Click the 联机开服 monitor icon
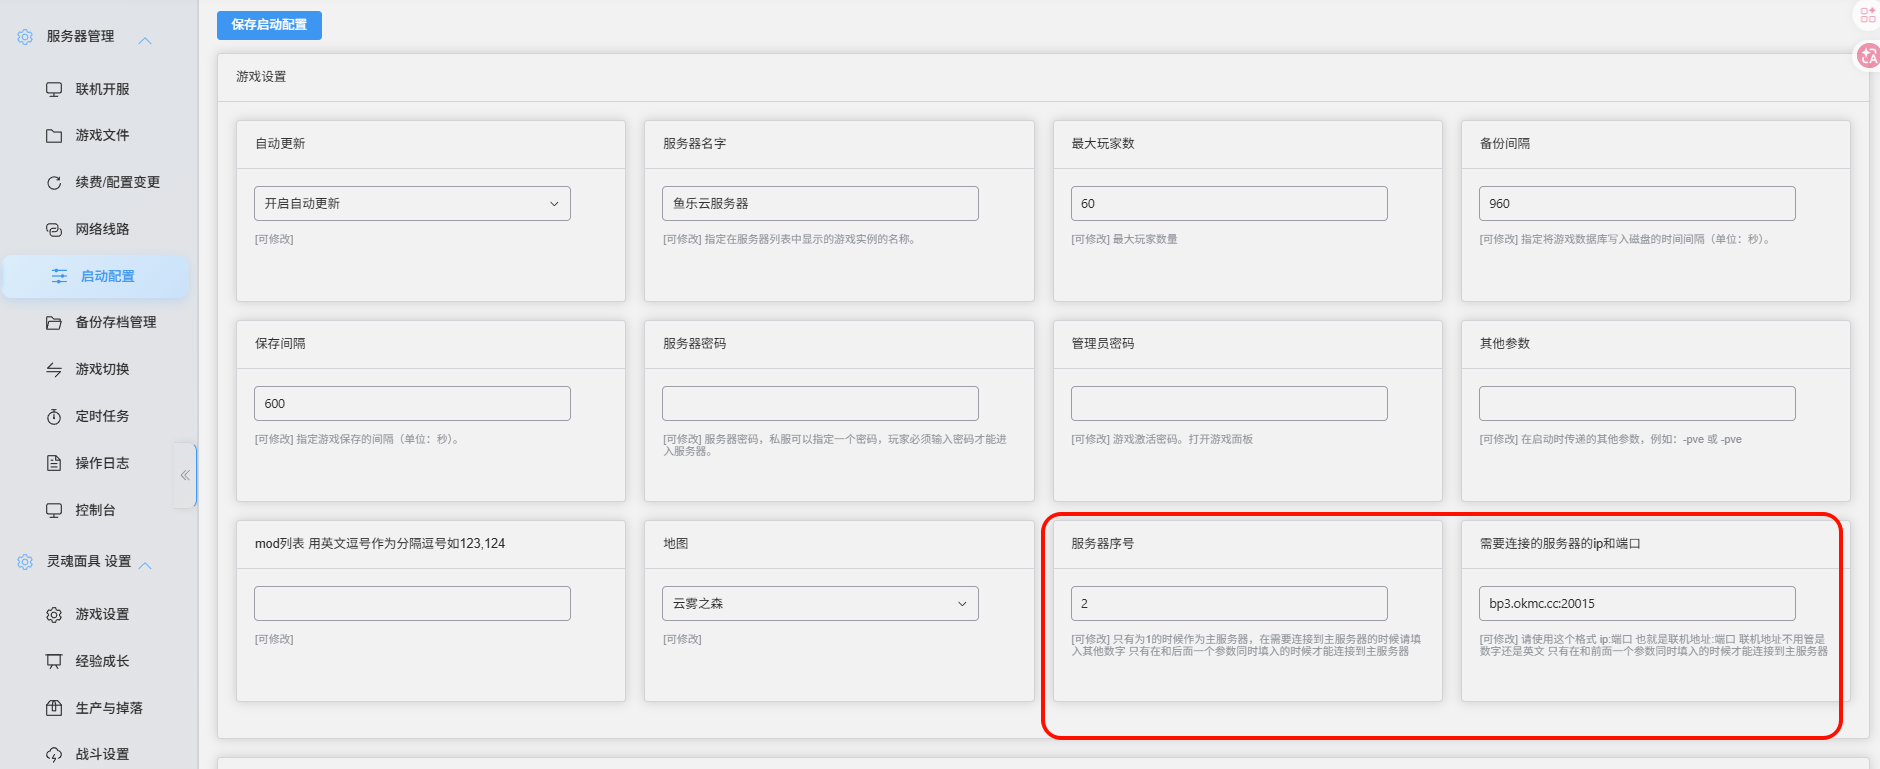1880x769 pixels. 54,89
